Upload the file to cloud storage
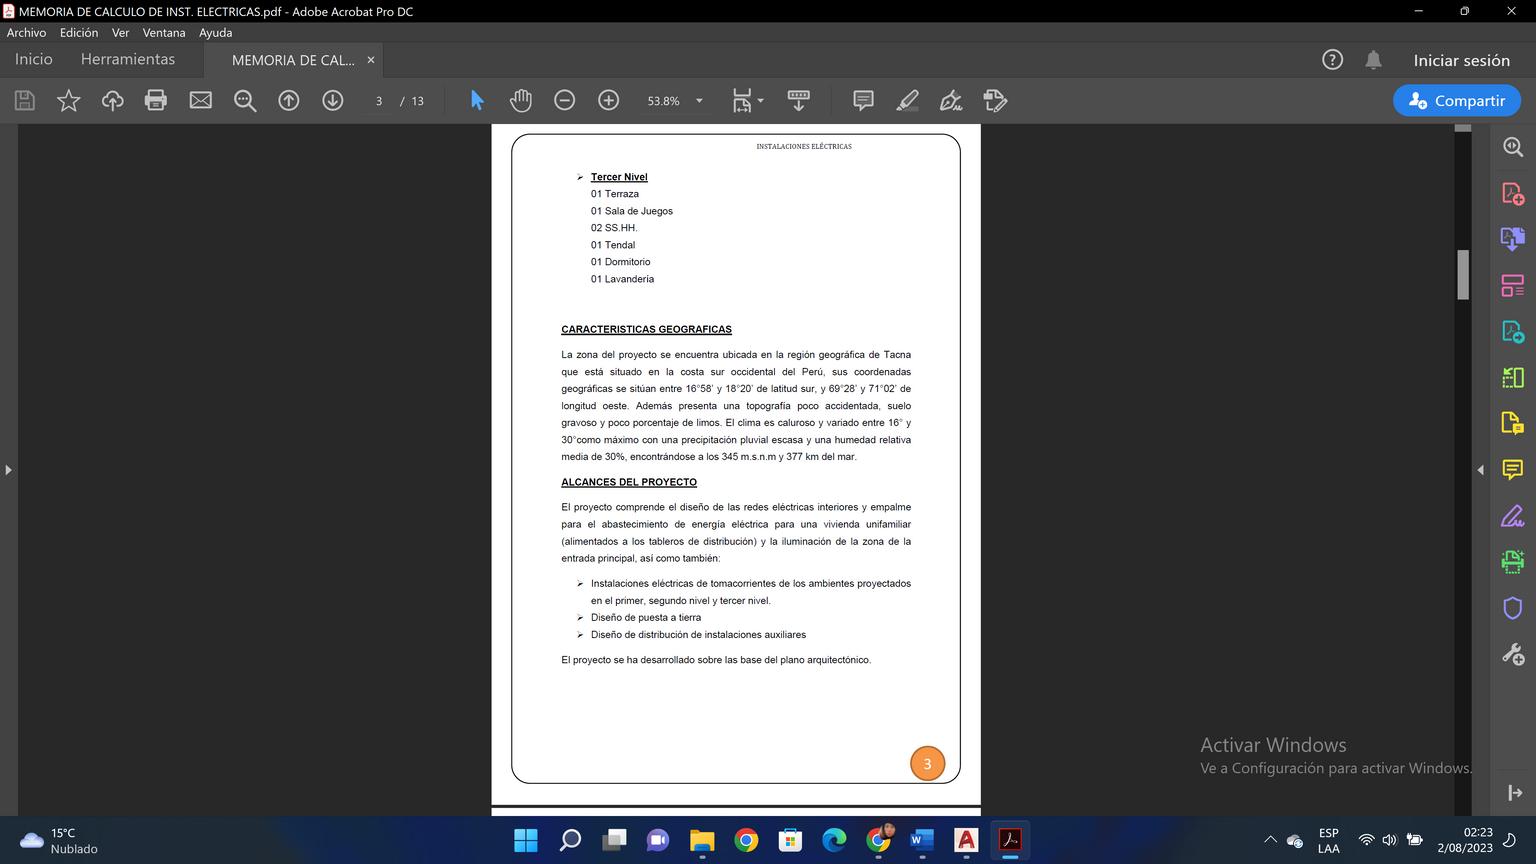1536x864 pixels. [112, 100]
